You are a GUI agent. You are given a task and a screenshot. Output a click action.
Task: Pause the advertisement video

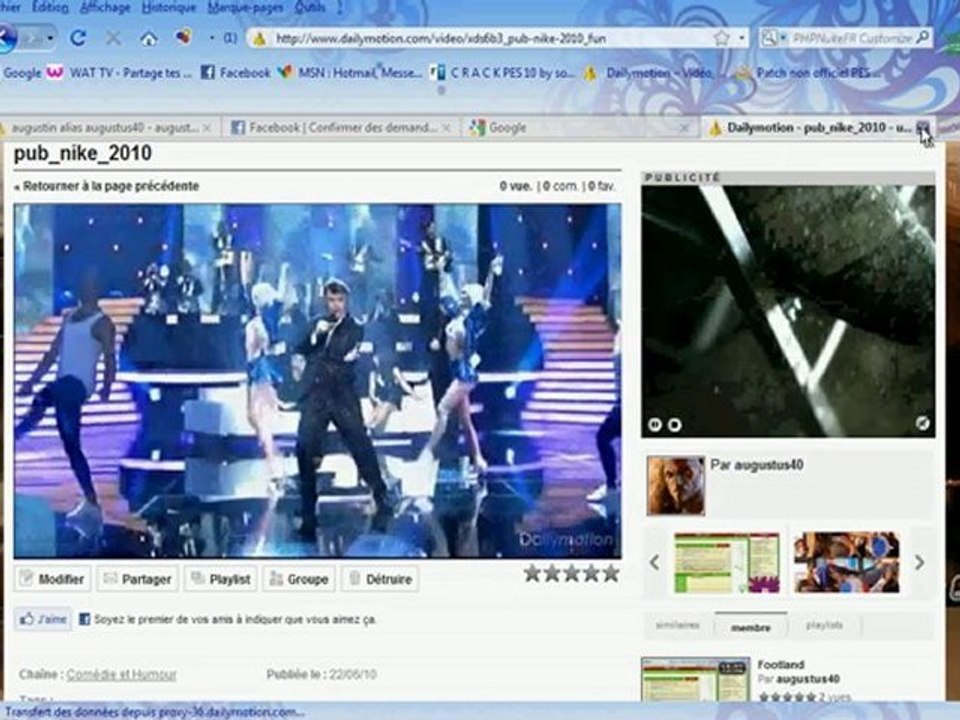click(655, 424)
